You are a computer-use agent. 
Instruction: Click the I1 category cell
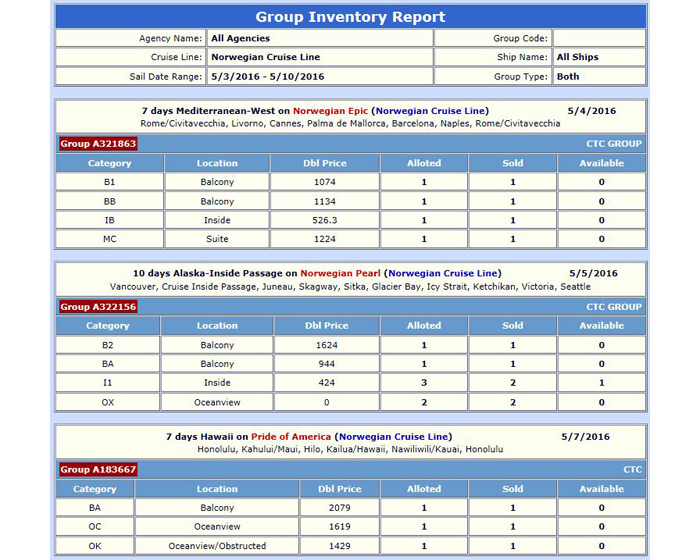tap(108, 383)
